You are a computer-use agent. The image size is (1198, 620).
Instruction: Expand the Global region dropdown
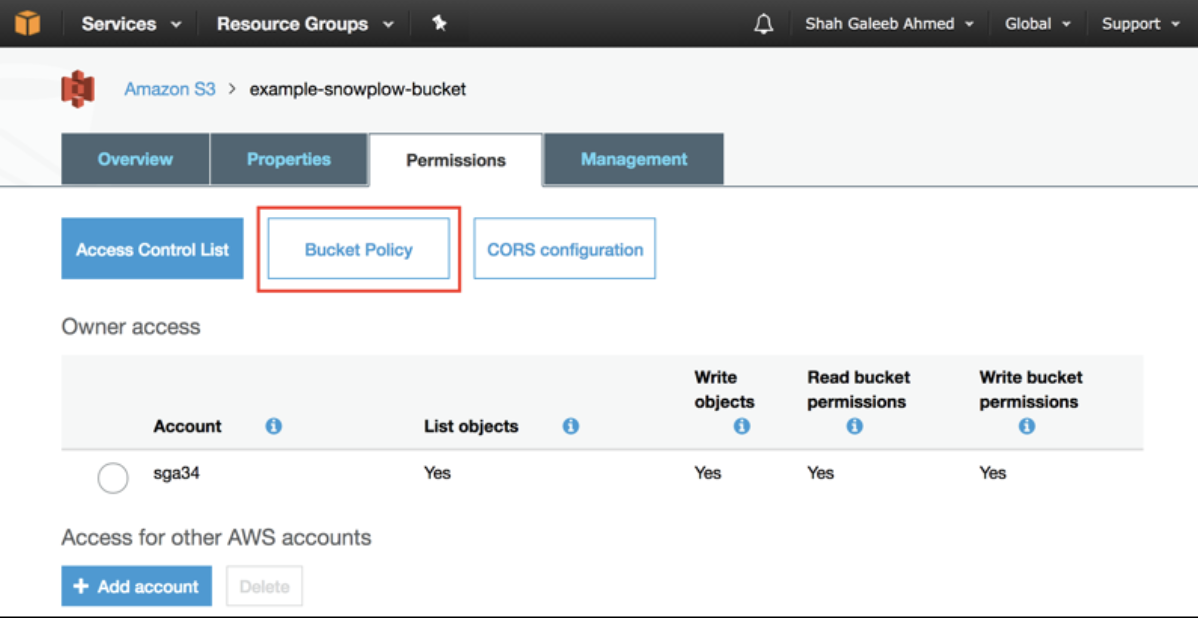pos(1037,24)
